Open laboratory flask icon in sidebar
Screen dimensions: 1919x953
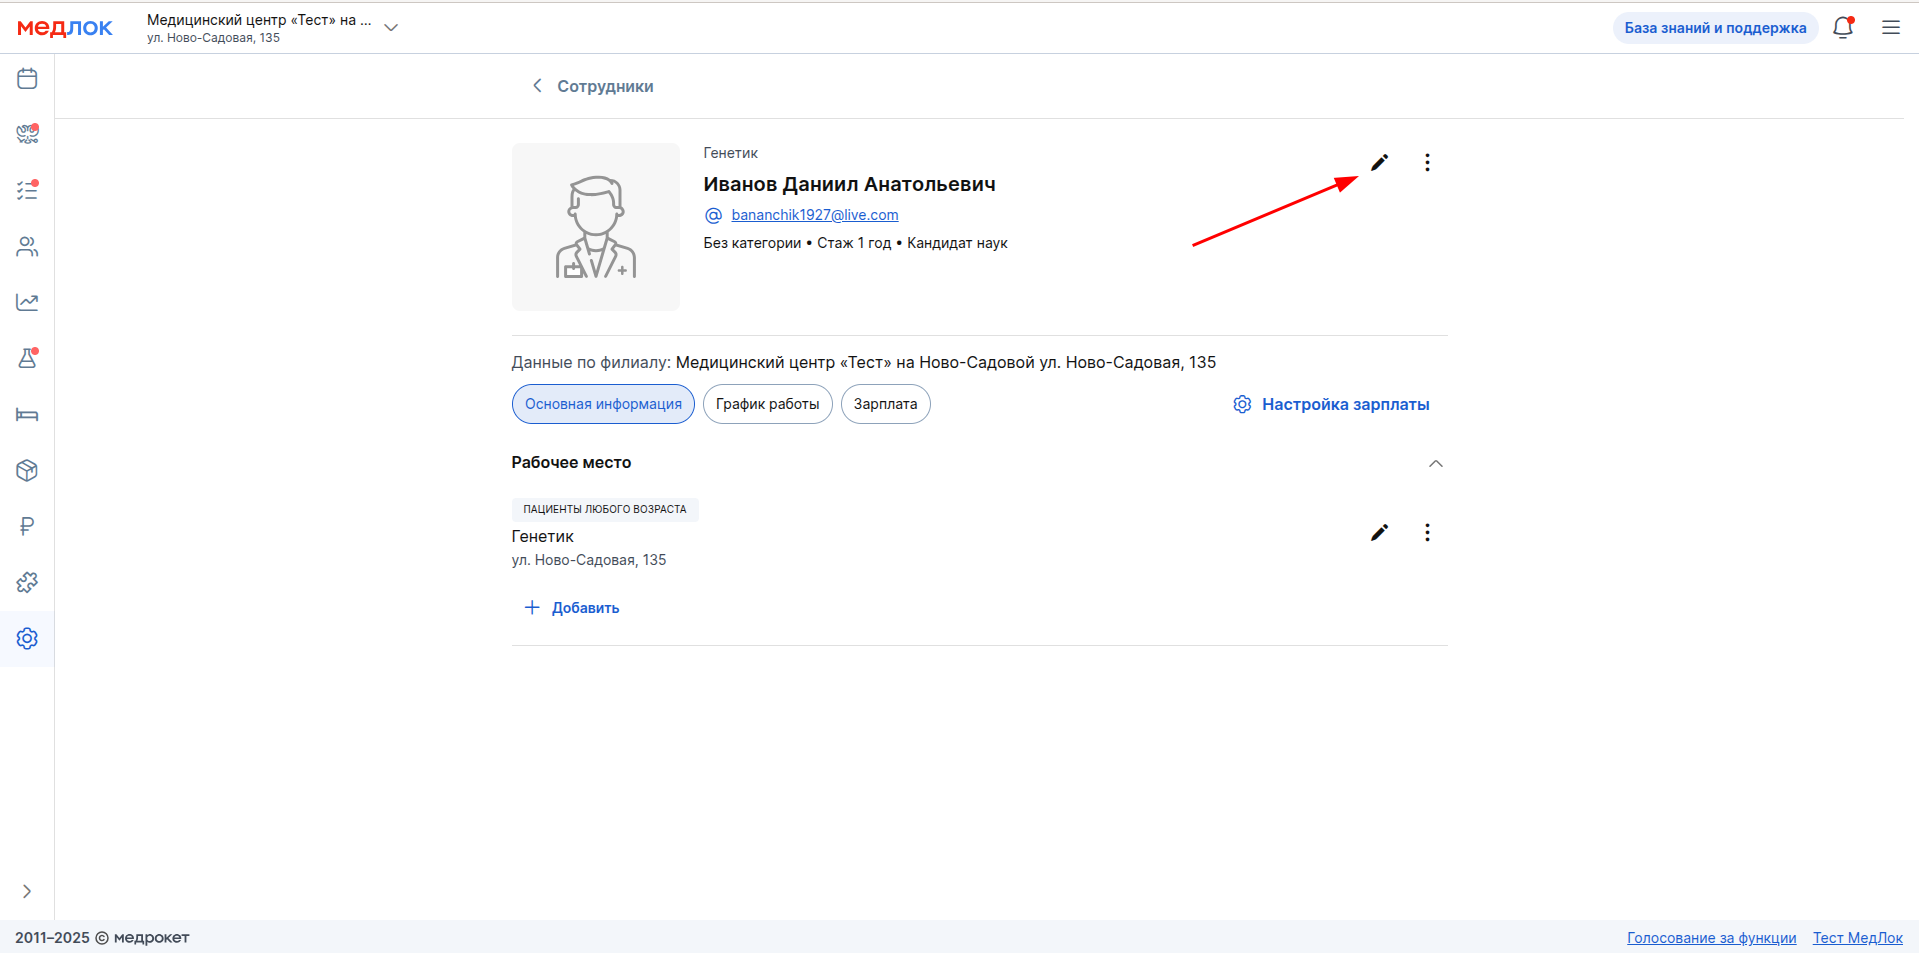[x=27, y=358]
